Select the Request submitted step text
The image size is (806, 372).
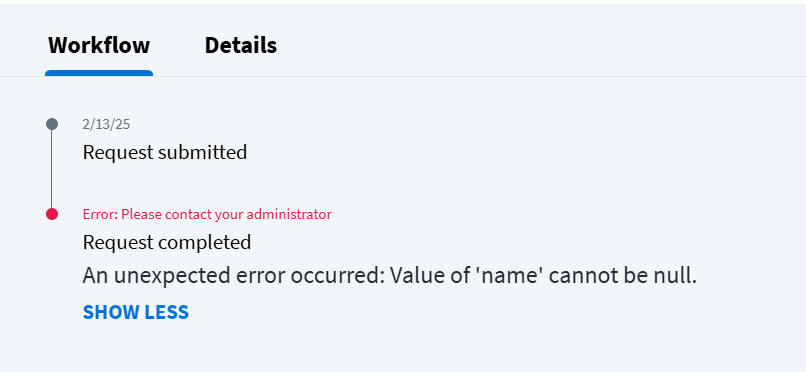(x=165, y=152)
